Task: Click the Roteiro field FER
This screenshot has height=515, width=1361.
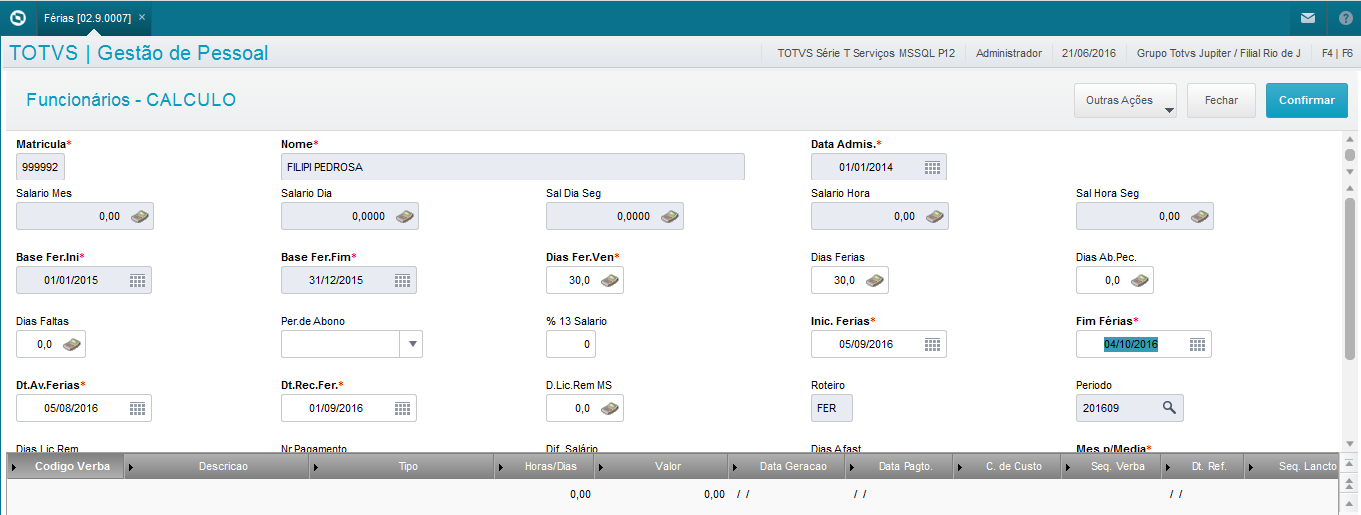Action: tap(832, 408)
